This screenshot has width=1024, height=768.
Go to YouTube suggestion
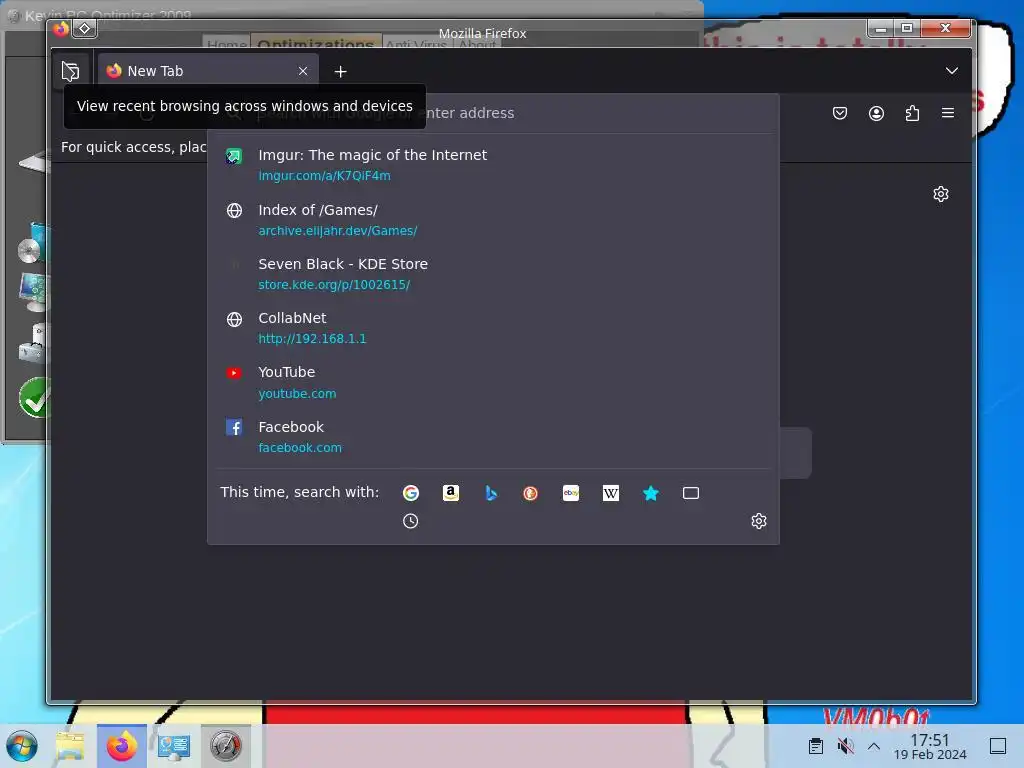click(x=493, y=382)
